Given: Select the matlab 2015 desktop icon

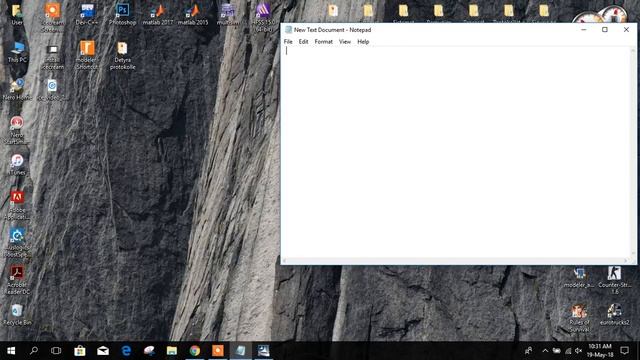Looking at the screenshot, I should pos(193,14).
